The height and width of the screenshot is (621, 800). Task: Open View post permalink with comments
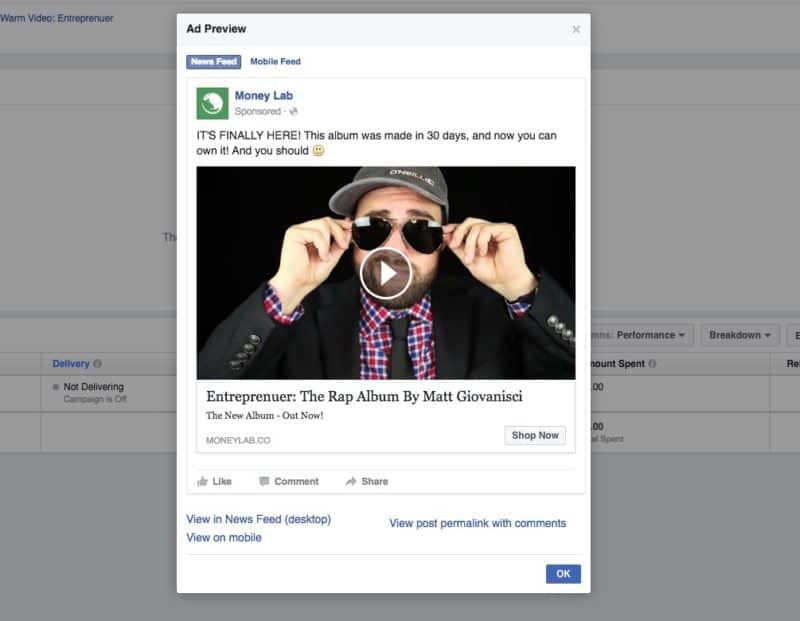[478, 523]
